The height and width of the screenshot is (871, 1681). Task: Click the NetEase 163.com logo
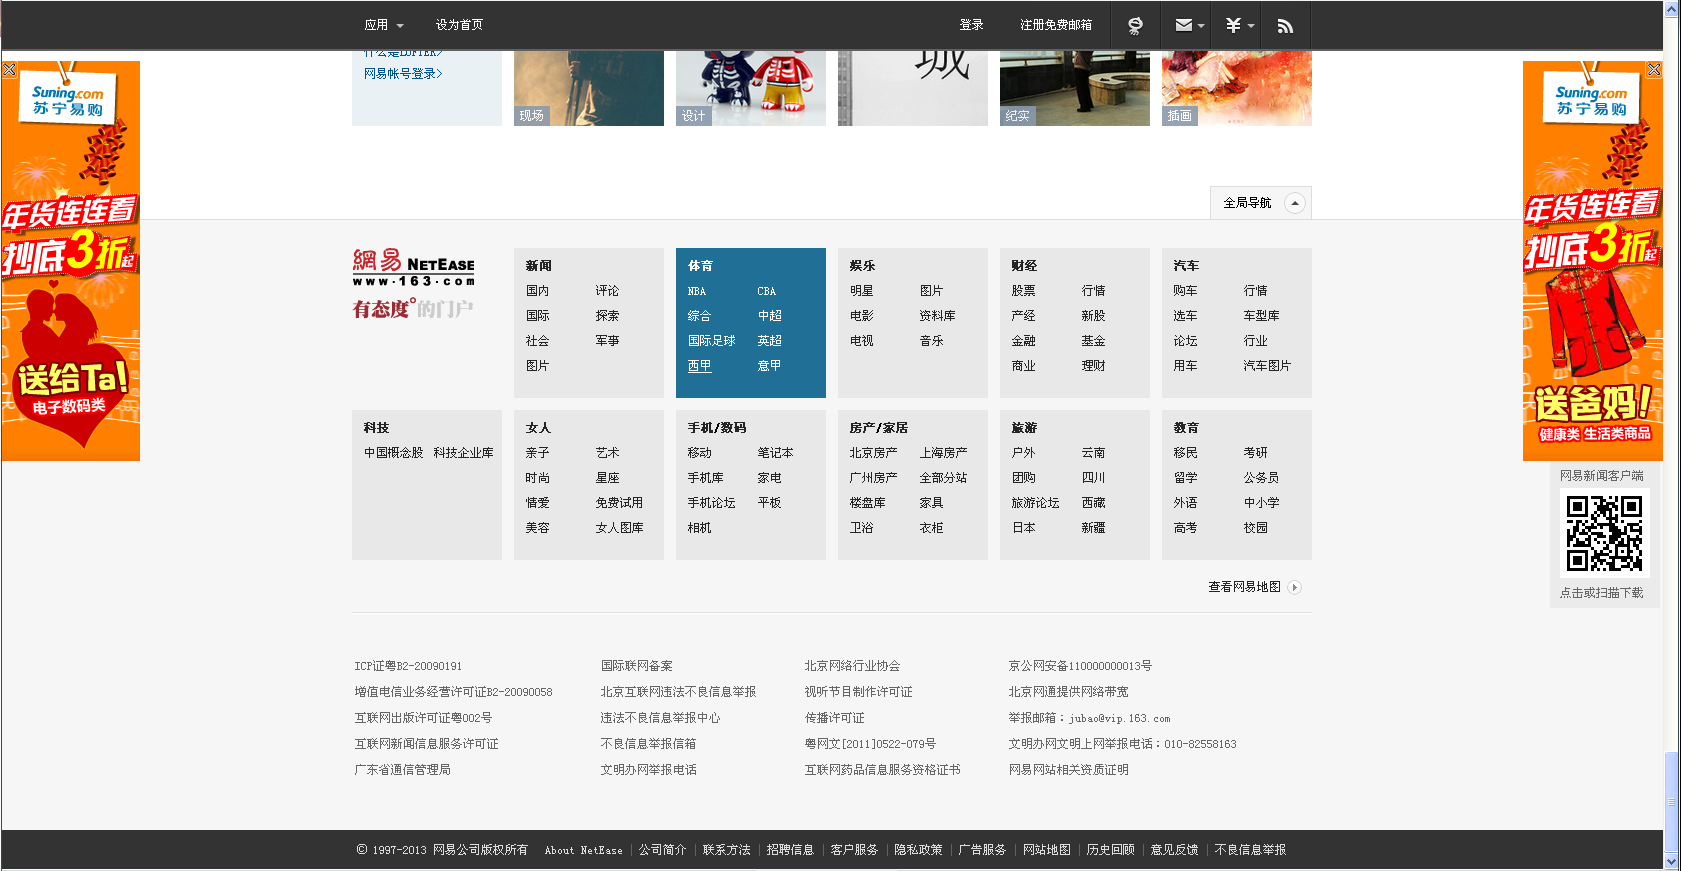point(413,268)
